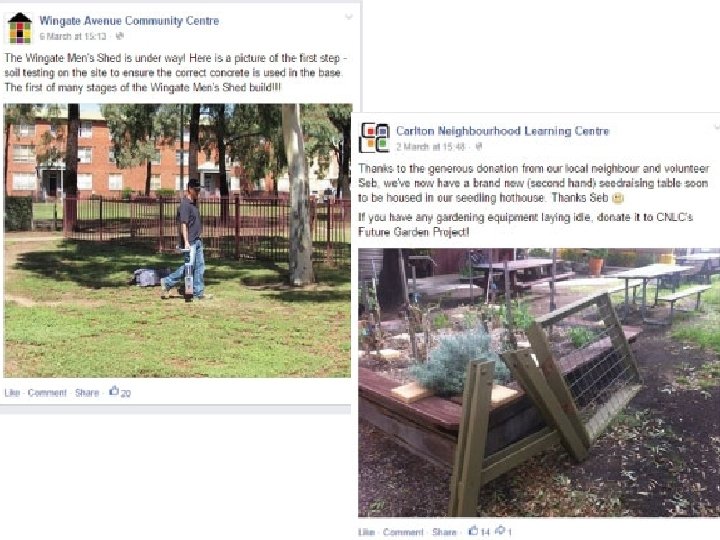Expand the Wingate post options chevron
This screenshot has height=540, width=720.
tap(349, 17)
